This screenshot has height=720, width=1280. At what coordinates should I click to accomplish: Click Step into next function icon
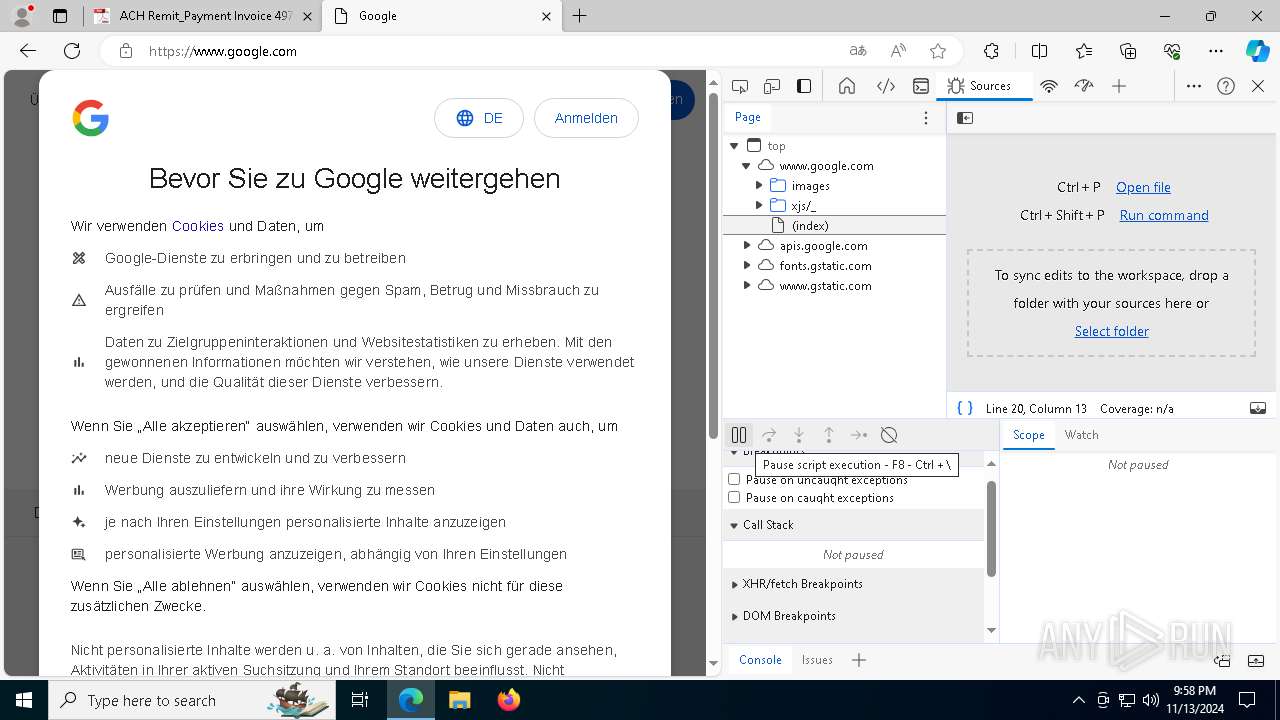tap(799, 435)
